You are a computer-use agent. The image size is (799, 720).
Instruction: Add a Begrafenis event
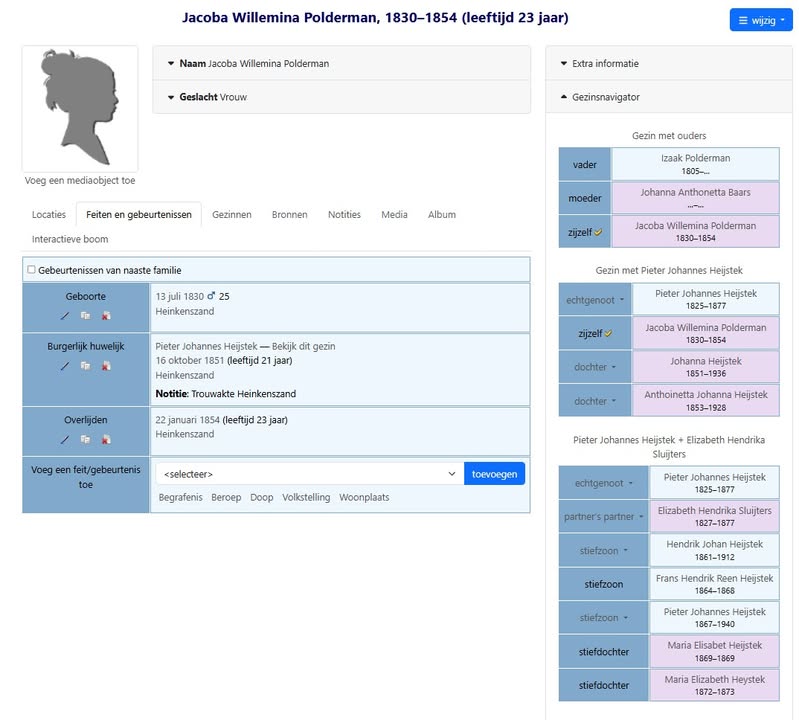point(180,497)
